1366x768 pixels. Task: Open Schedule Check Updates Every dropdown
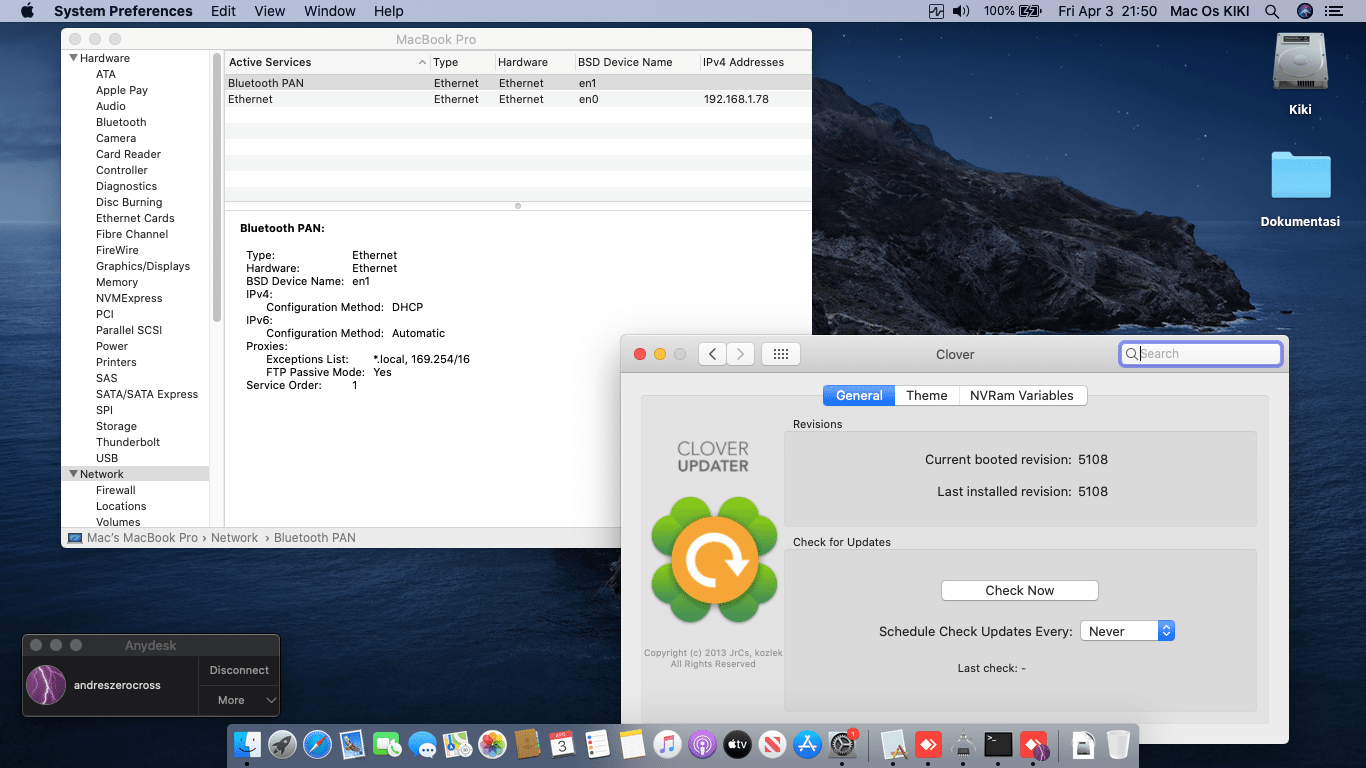[x=1127, y=631]
